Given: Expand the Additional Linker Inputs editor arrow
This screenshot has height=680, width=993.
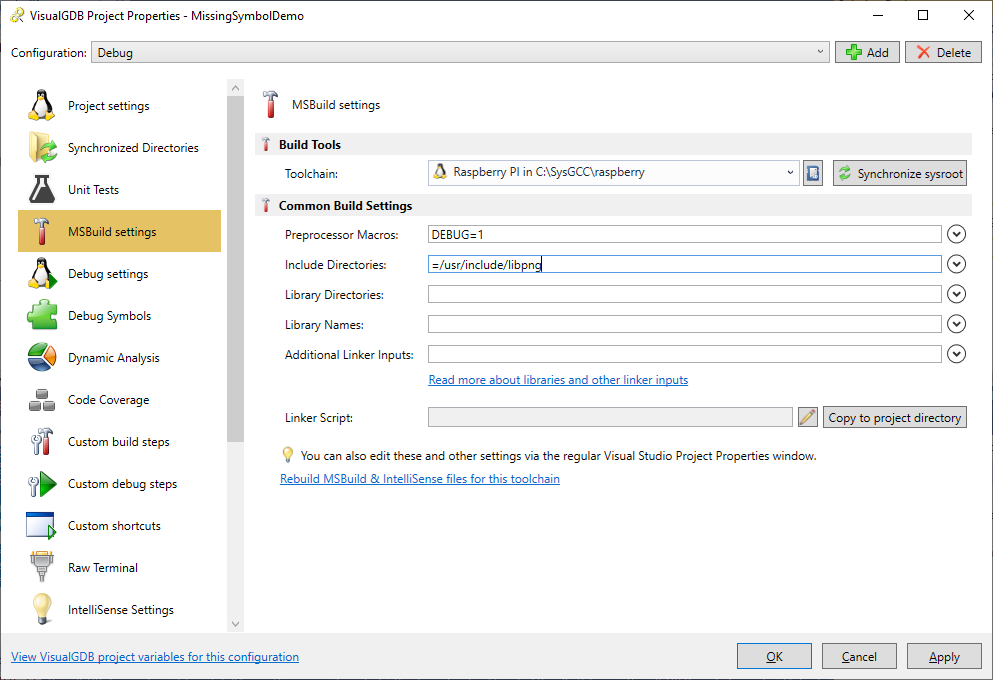Looking at the screenshot, I should coord(956,354).
